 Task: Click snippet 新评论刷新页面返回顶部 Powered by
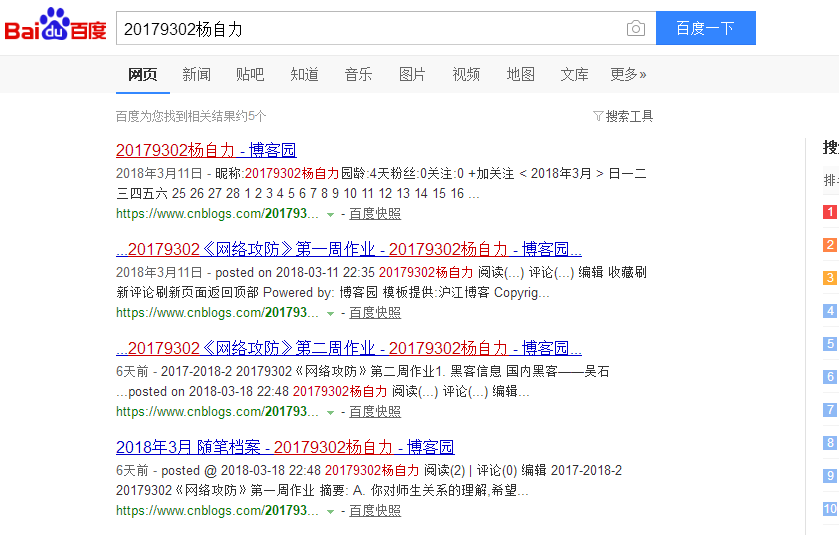coord(225,293)
